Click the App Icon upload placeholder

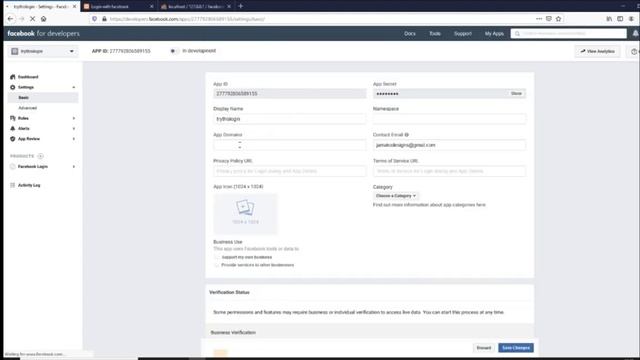click(x=245, y=214)
